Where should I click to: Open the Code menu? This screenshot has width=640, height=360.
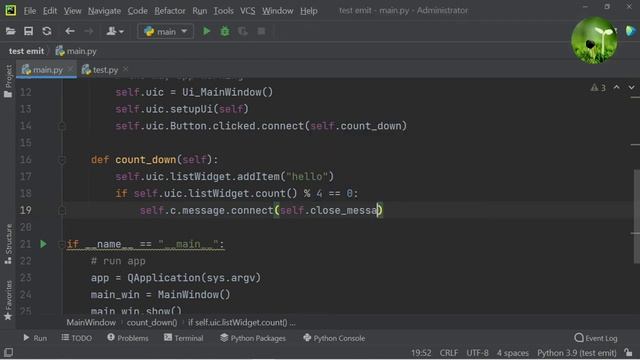click(138, 11)
